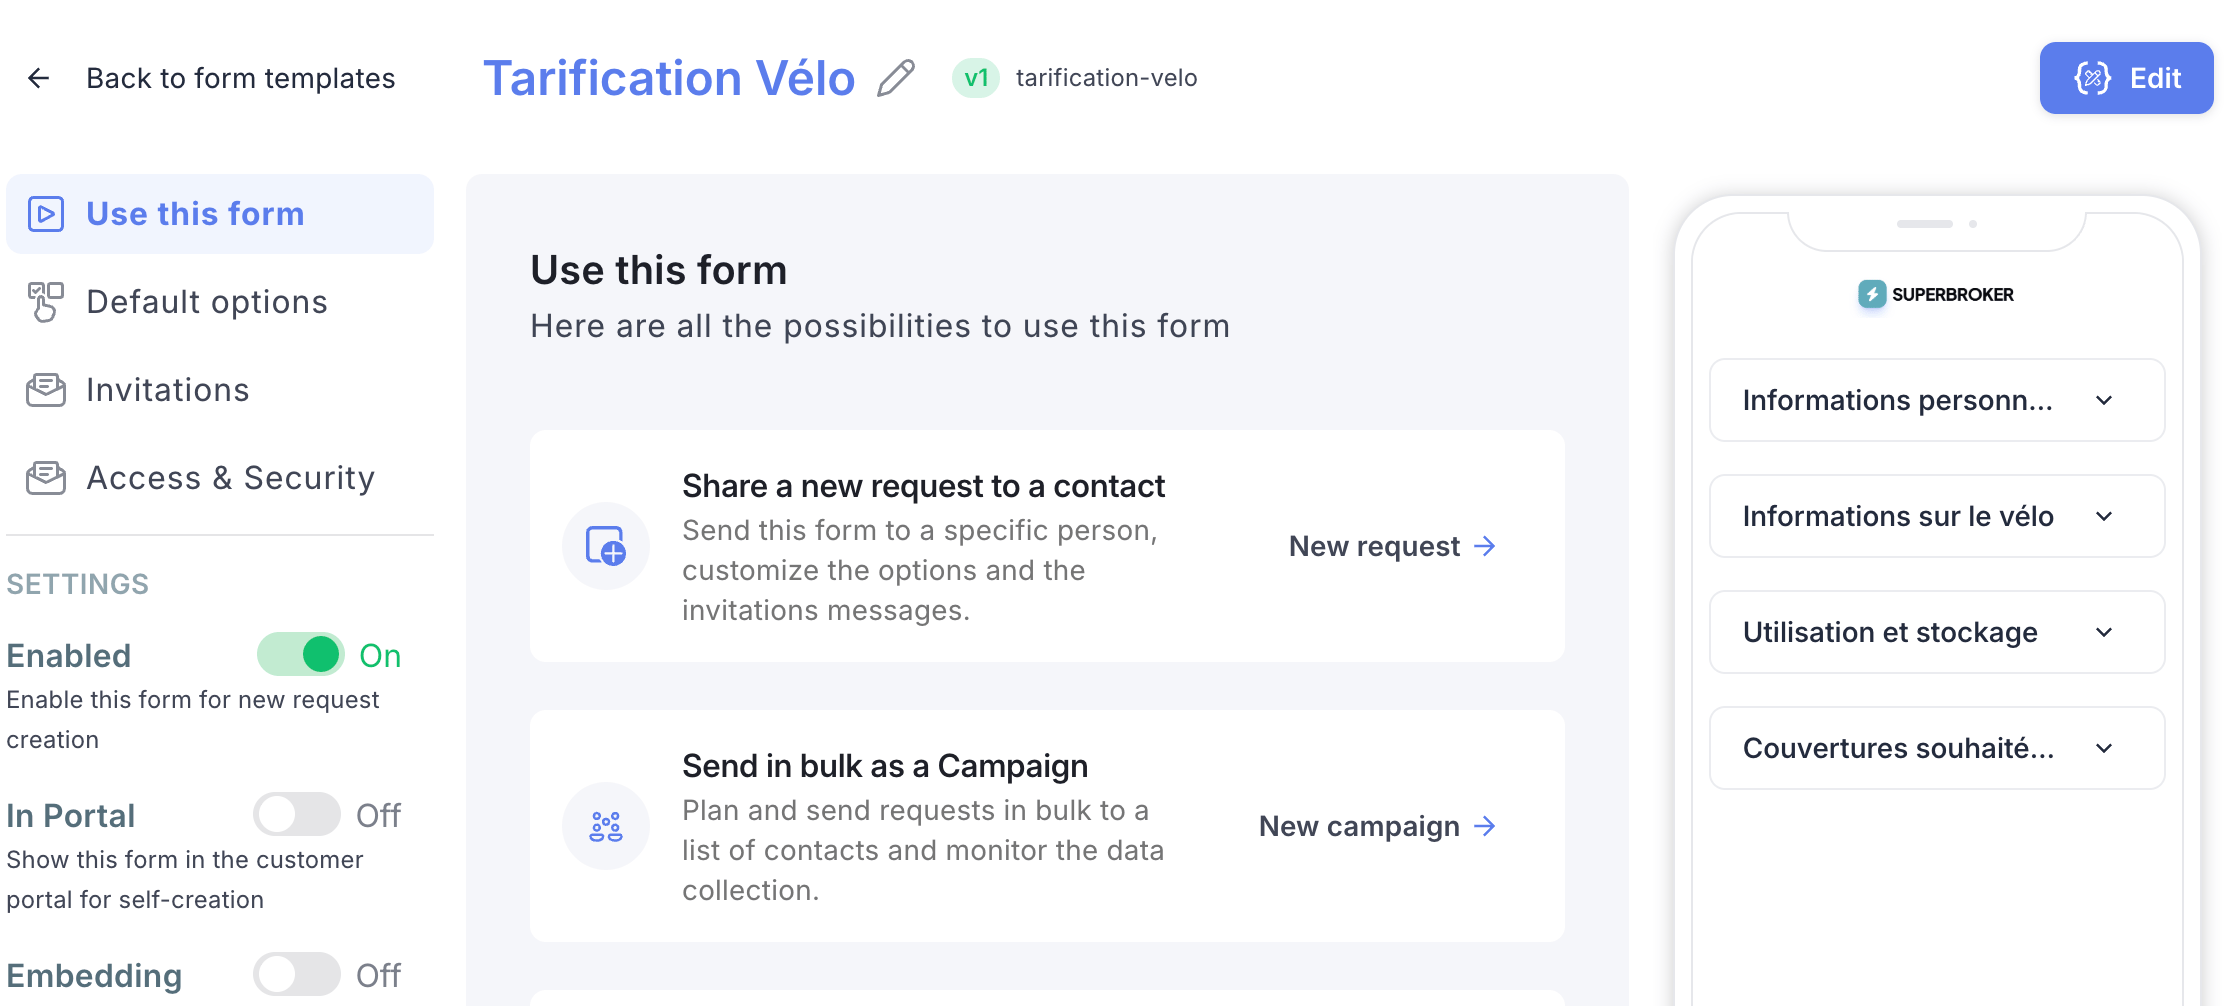
Task: Enable the Embedding toggle
Action: (x=297, y=975)
